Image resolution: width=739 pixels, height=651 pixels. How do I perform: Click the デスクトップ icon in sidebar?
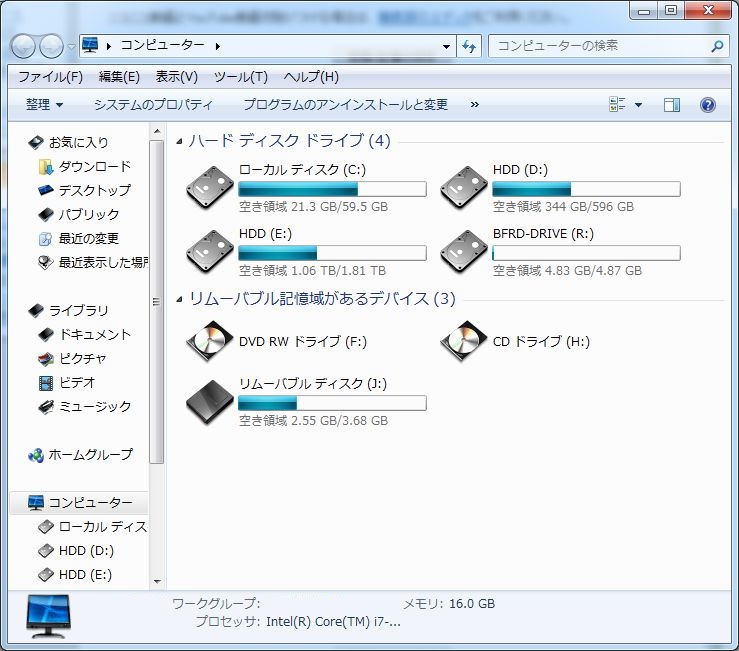(x=46, y=190)
